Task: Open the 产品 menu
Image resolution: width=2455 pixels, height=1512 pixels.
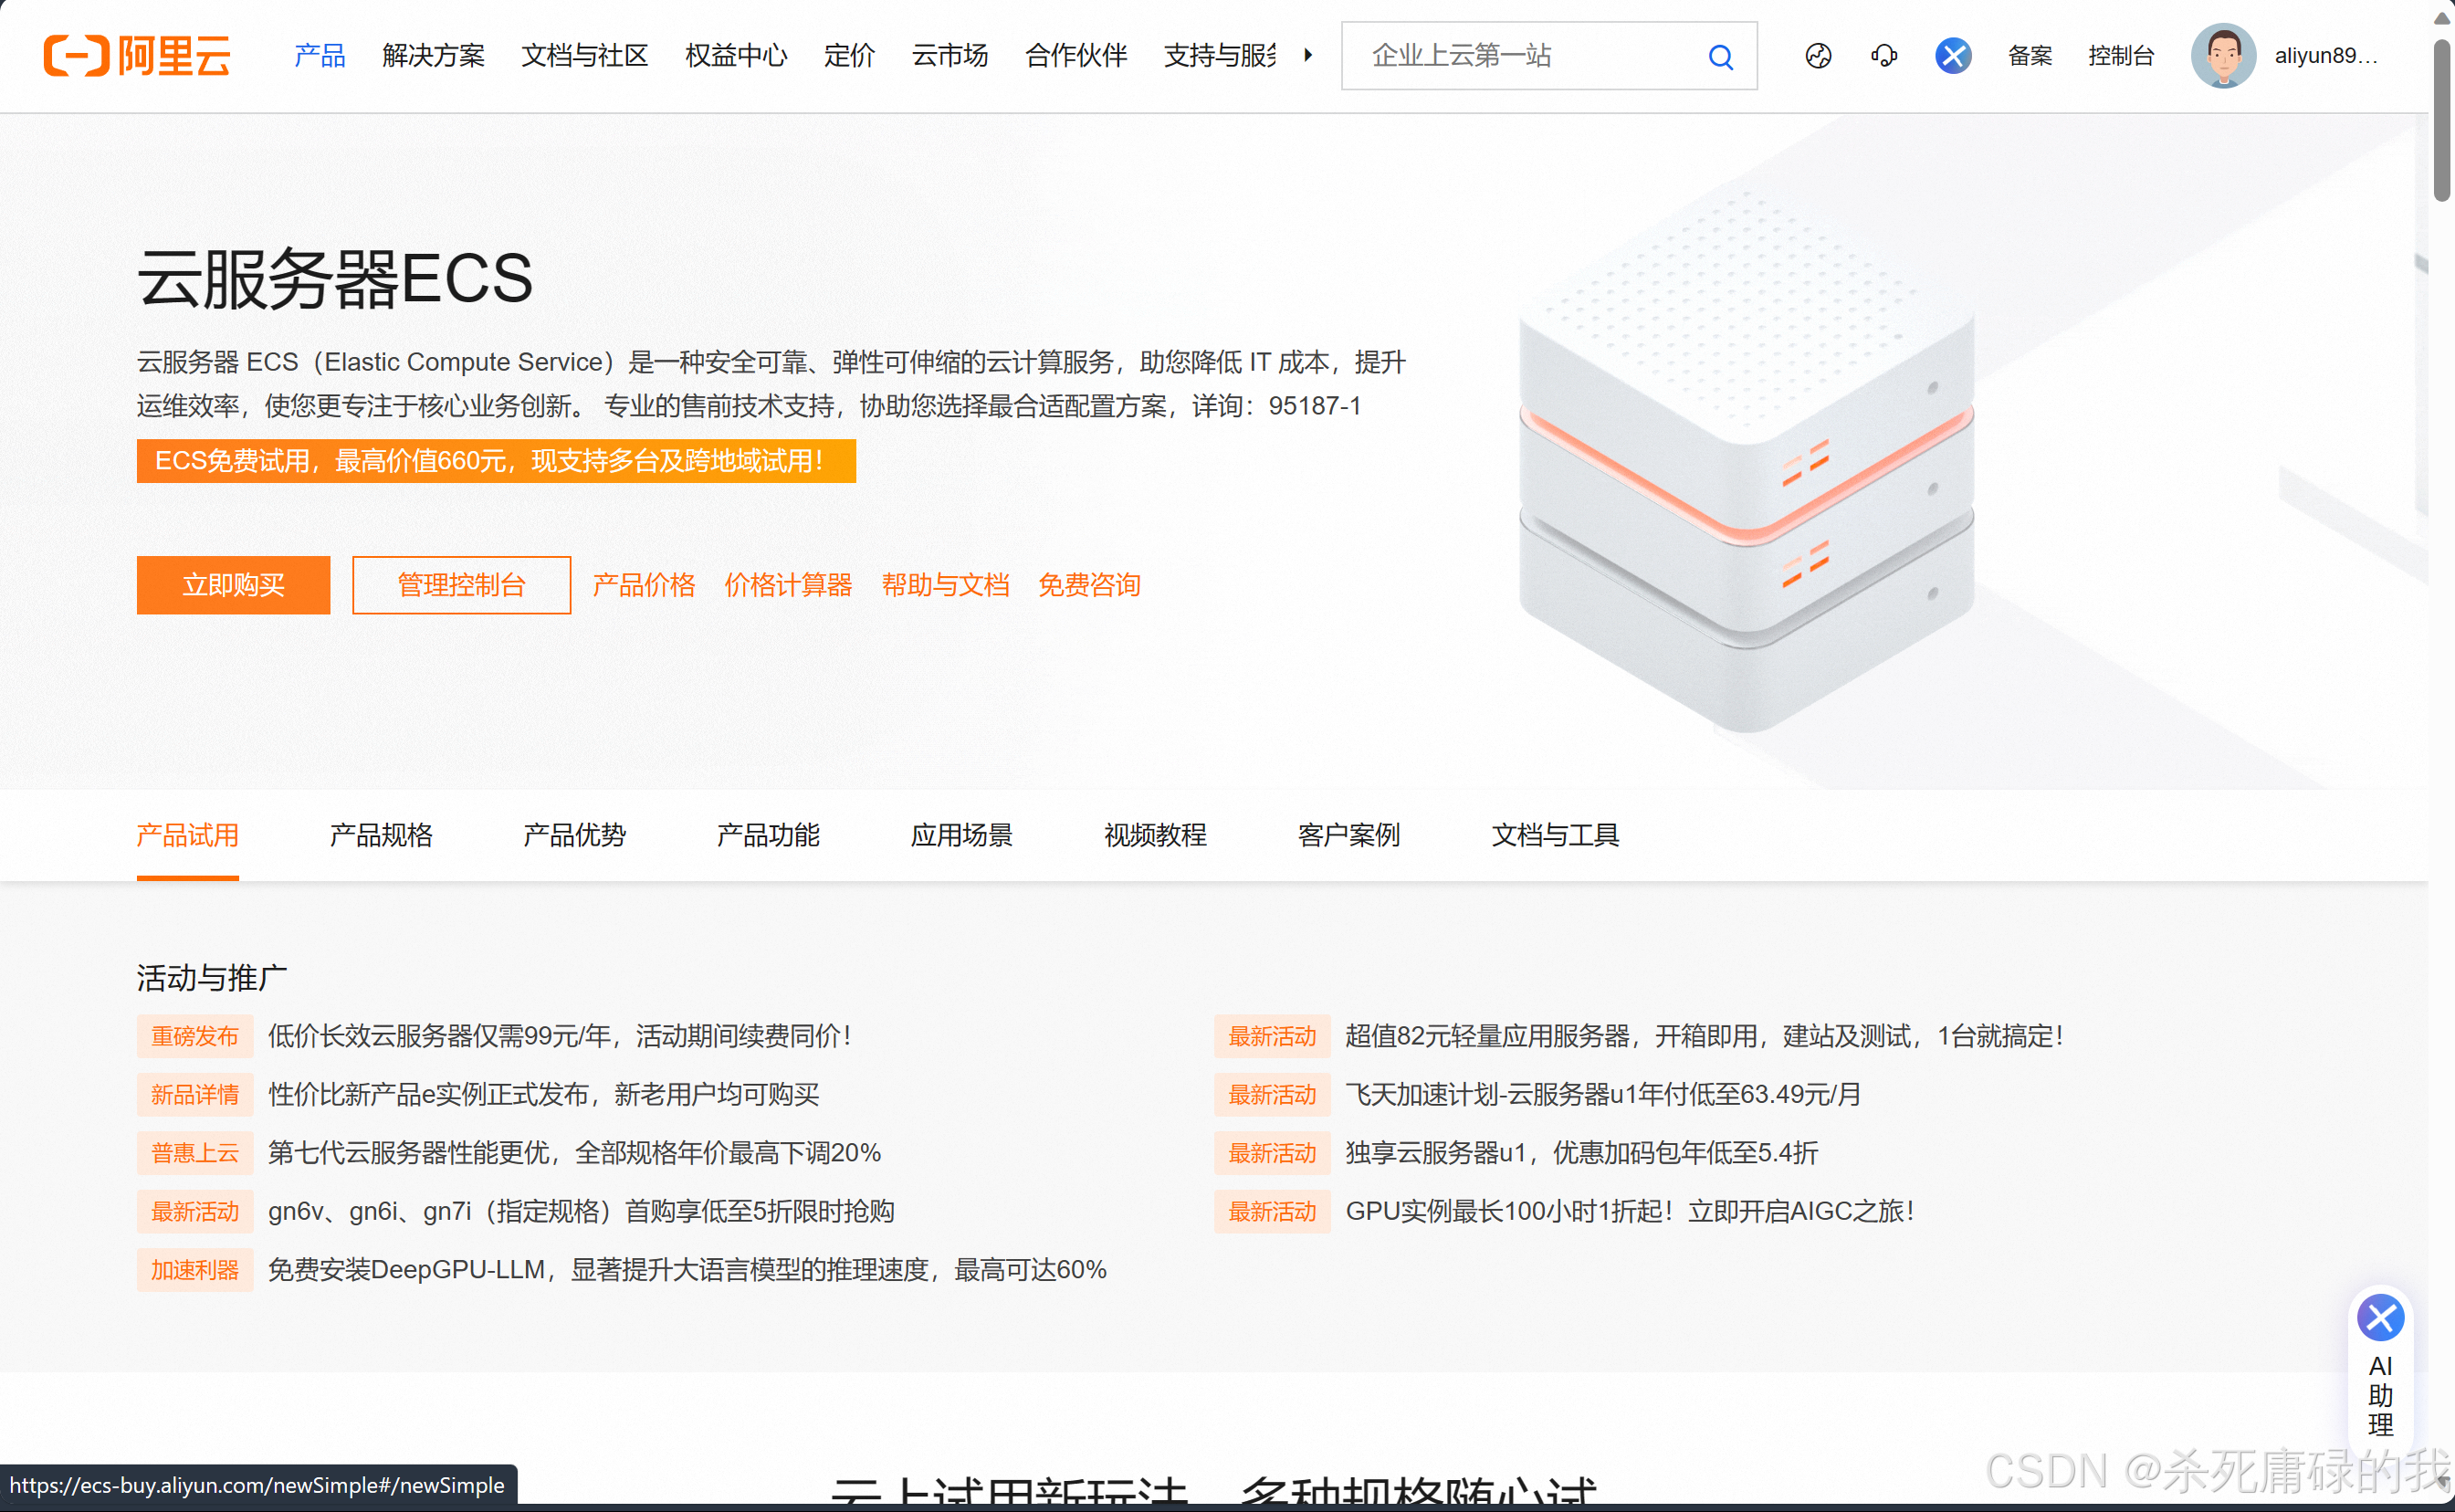Action: [320, 55]
